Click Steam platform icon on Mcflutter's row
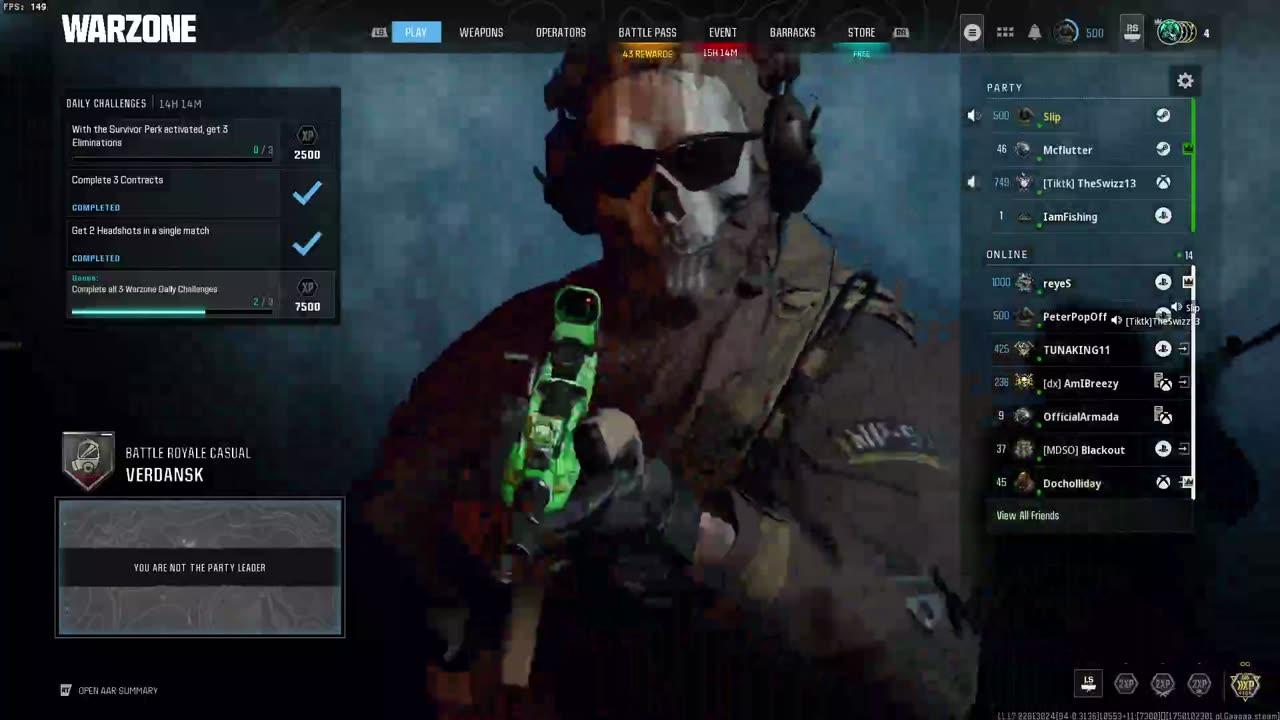The image size is (1280, 720). pyautogui.click(x=1163, y=149)
